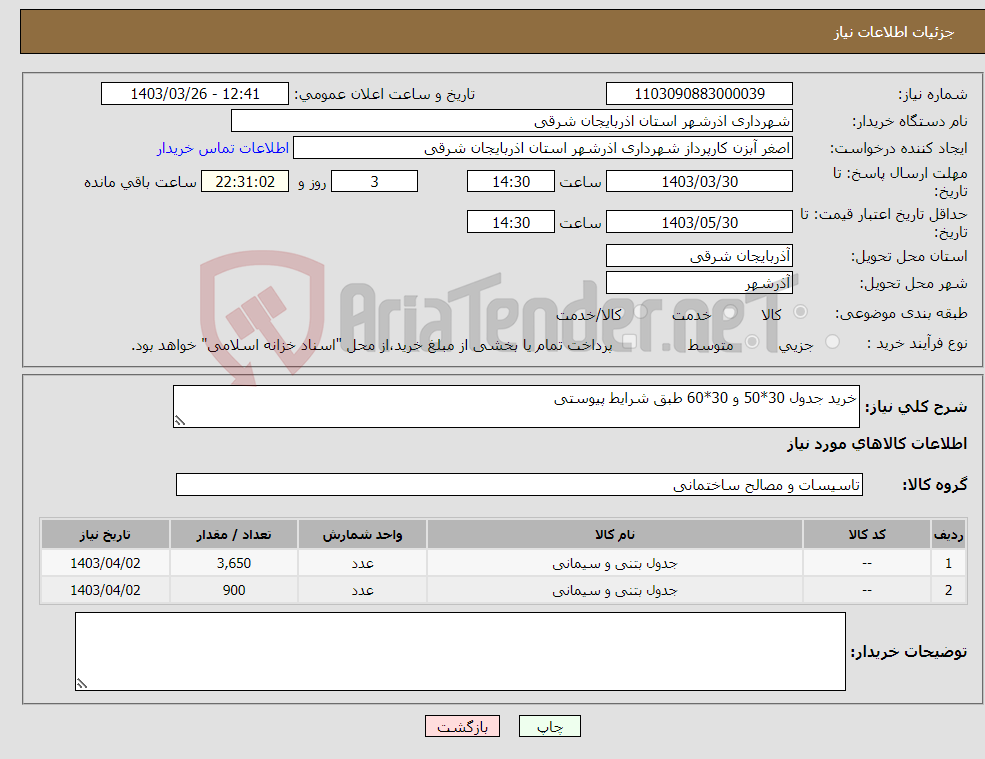The height and width of the screenshot is (759, 985).
Task: Click the ردیف column header
Action: pyautogui.click(x=949, y=535)
